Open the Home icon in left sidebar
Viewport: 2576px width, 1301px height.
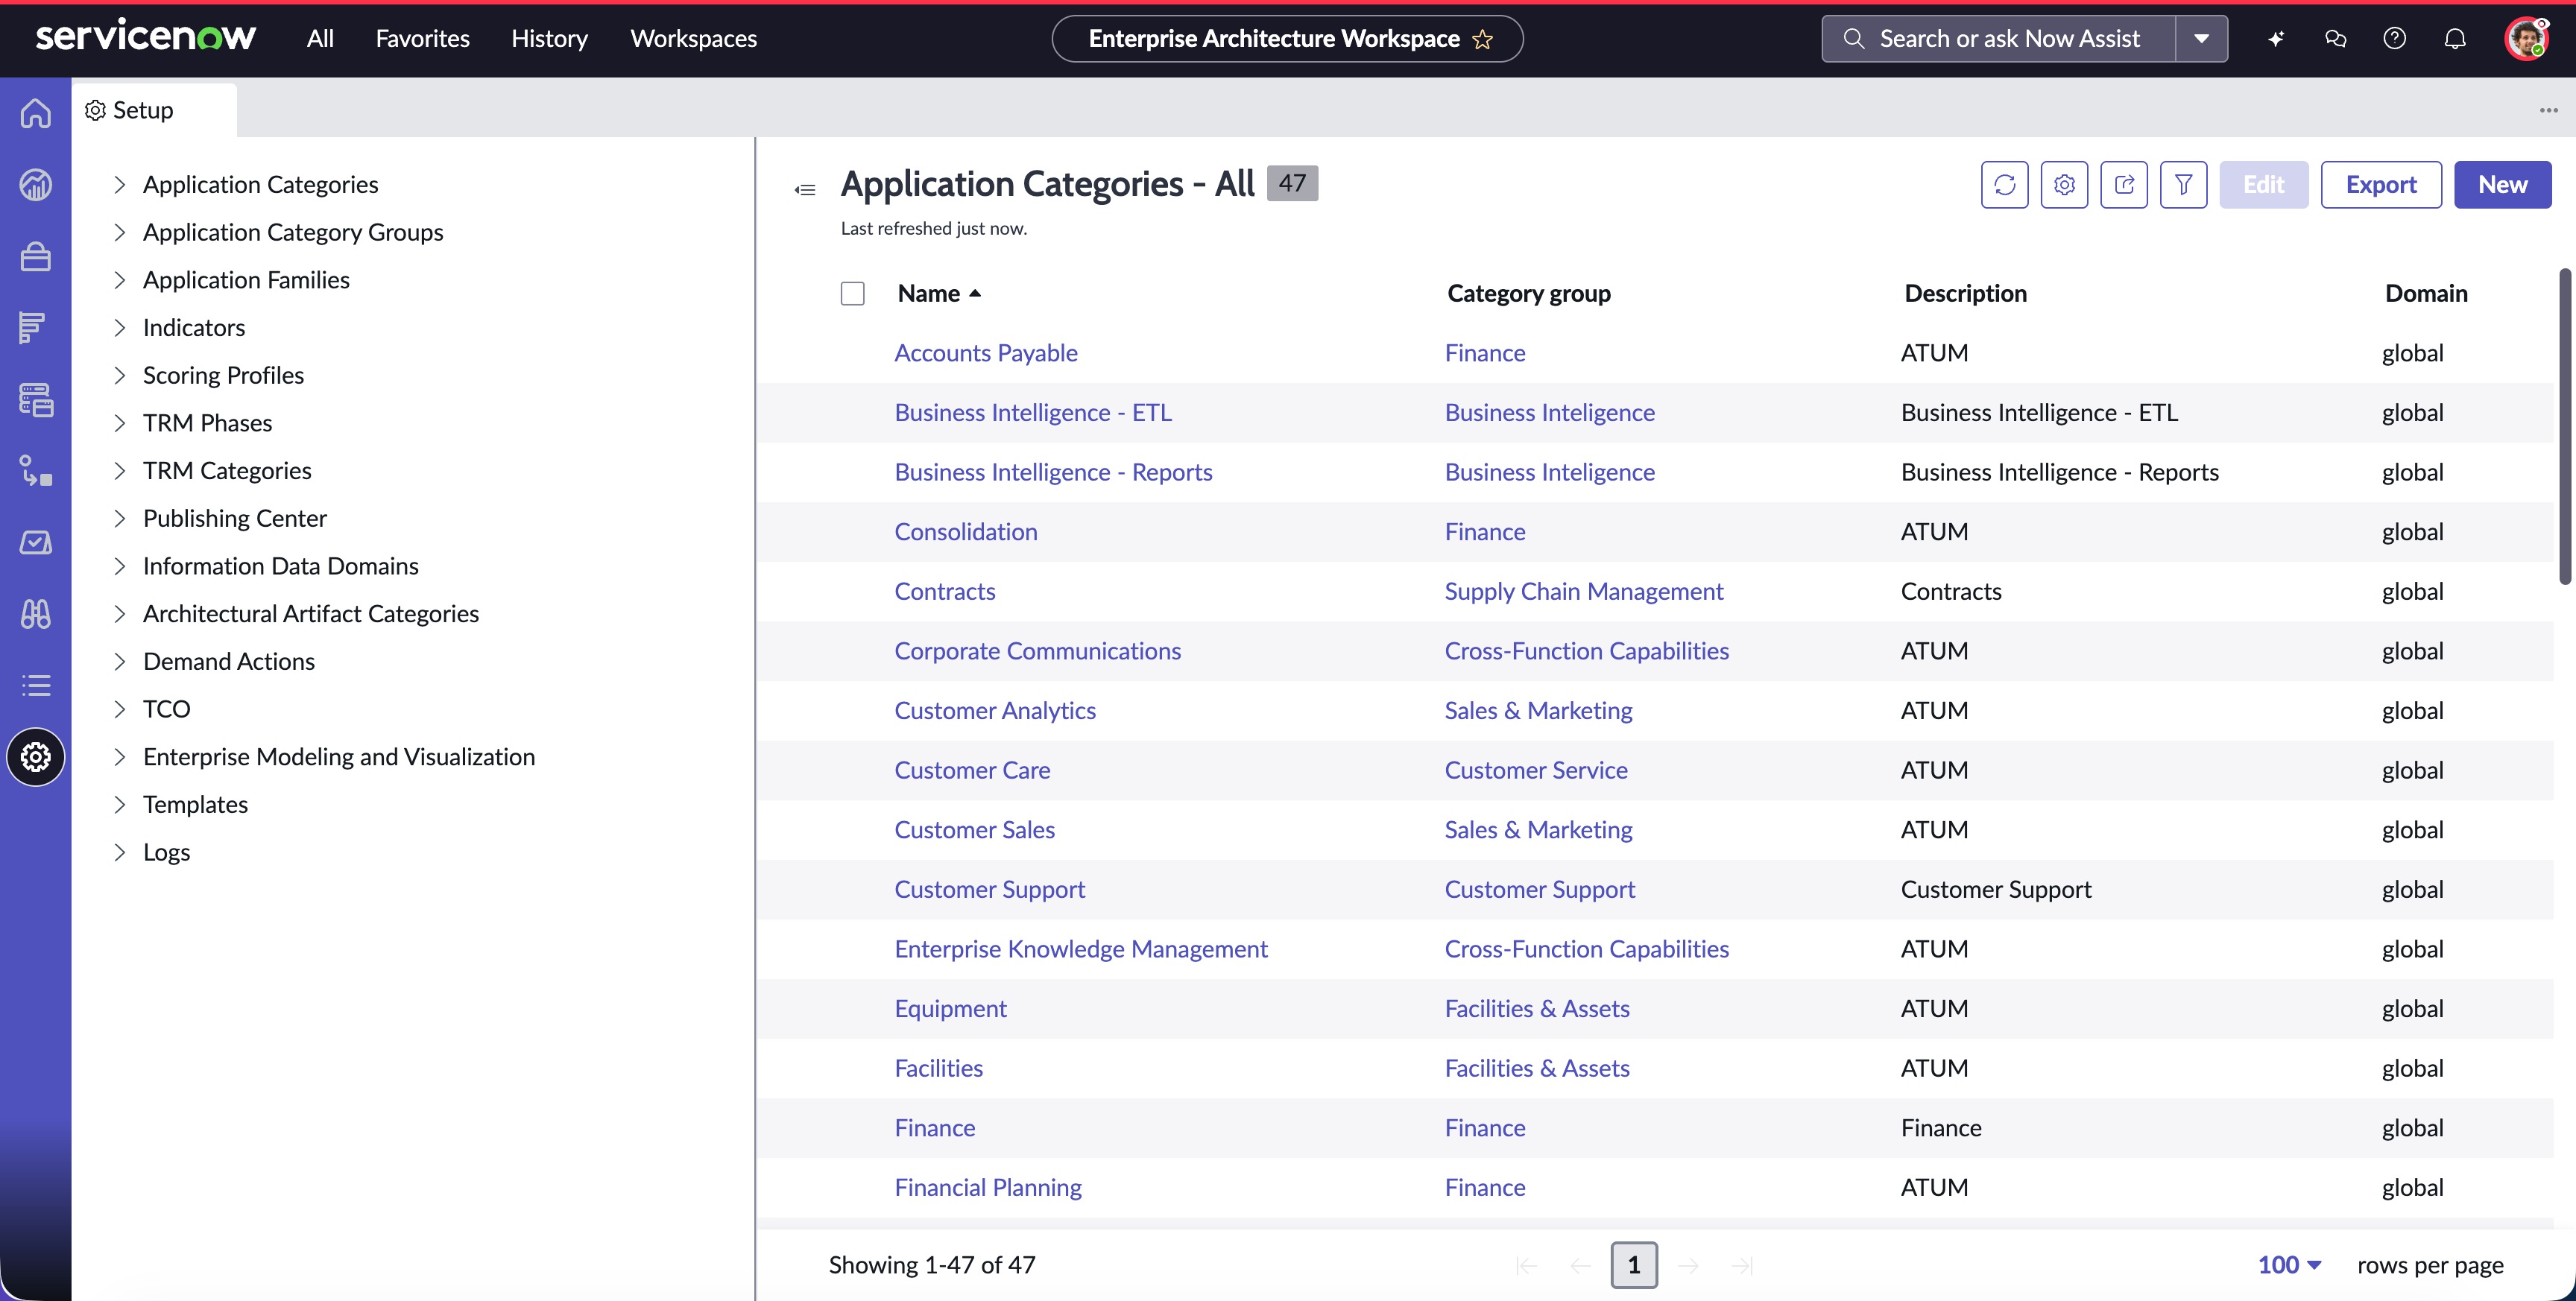tap(36, 113)
